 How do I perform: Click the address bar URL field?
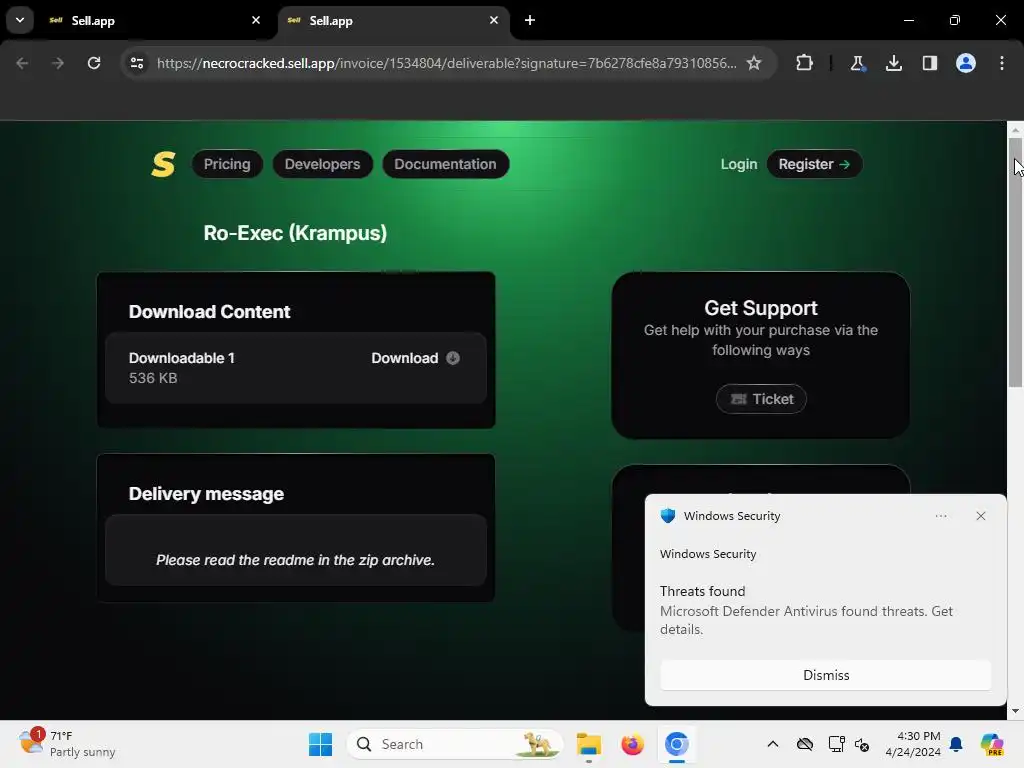click(447, 63)
